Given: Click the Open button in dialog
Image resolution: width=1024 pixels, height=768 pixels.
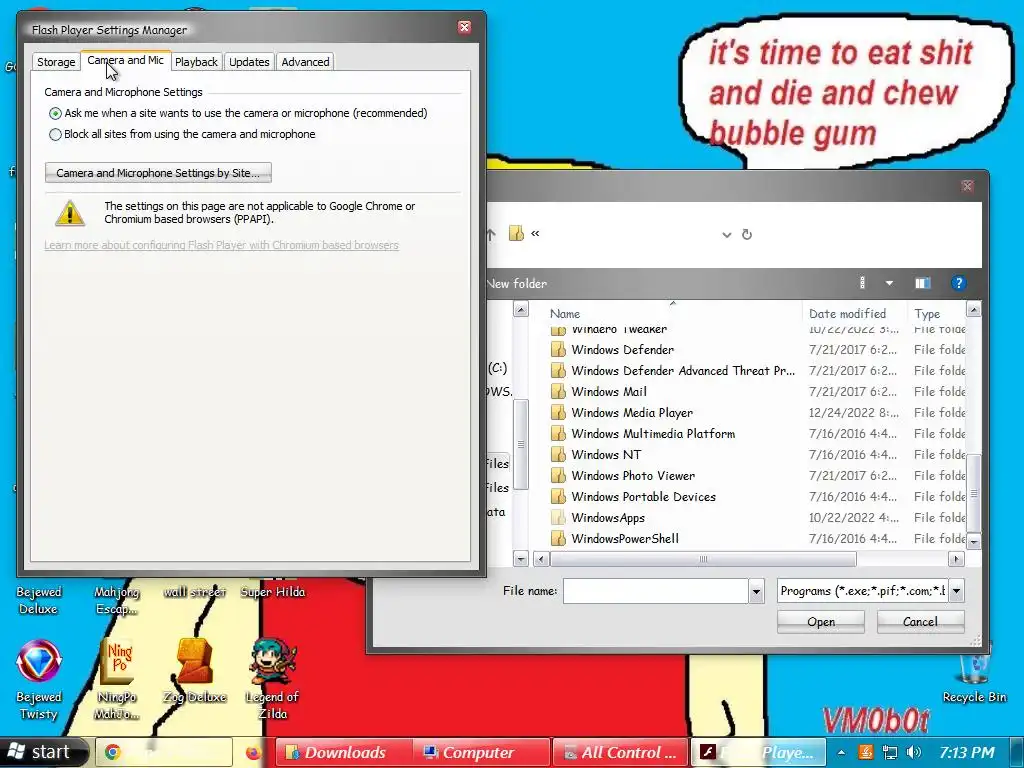Looking at the screenshot, I should click(821, 622).
